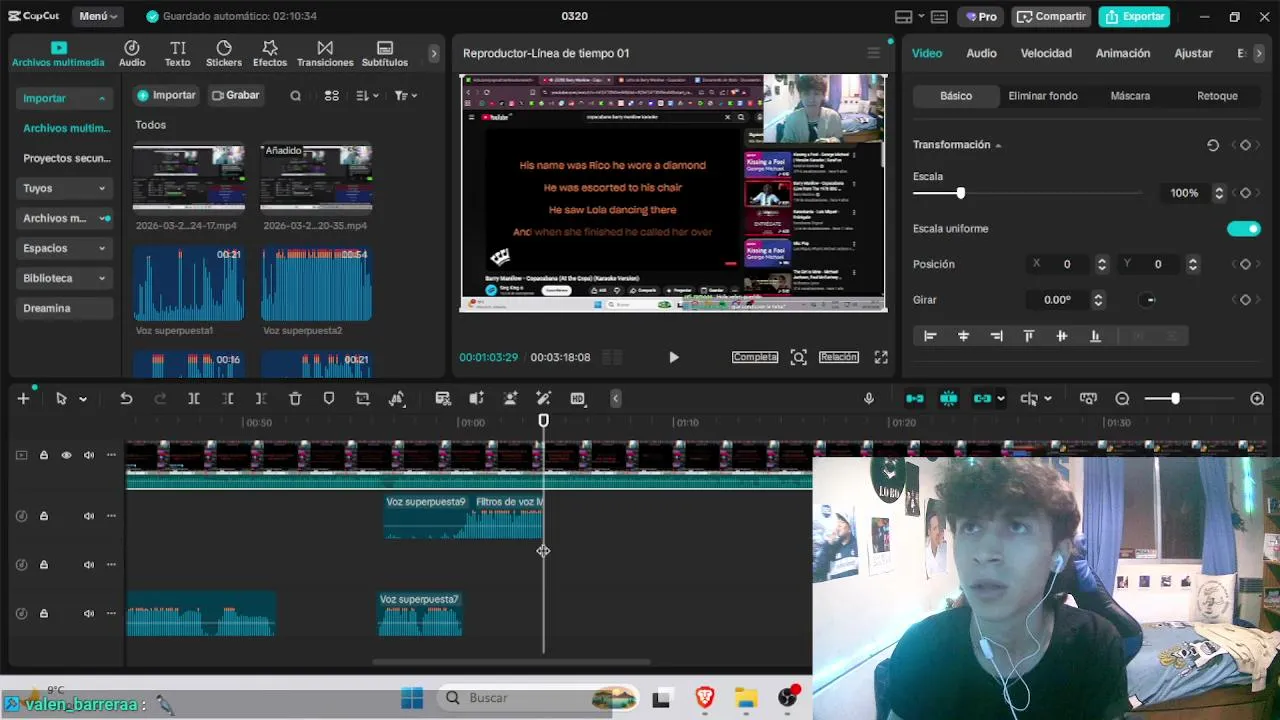1280x720 pixels.
Task: Click the Compartir button
Action: 1051,16
